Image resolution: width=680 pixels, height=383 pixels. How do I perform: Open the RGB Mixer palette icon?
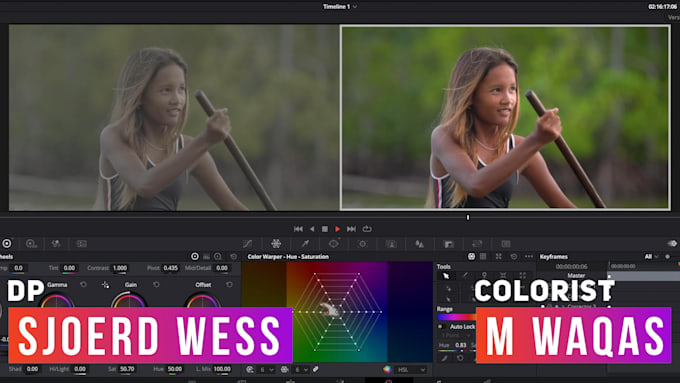[x=56, y=244]
